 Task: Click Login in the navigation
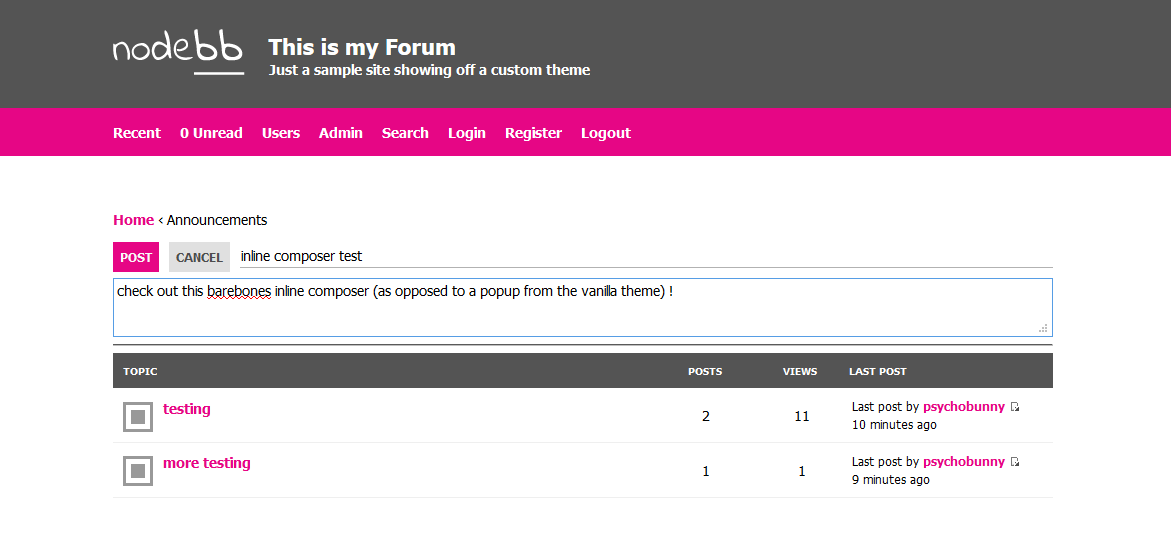(x=467, y=133)
